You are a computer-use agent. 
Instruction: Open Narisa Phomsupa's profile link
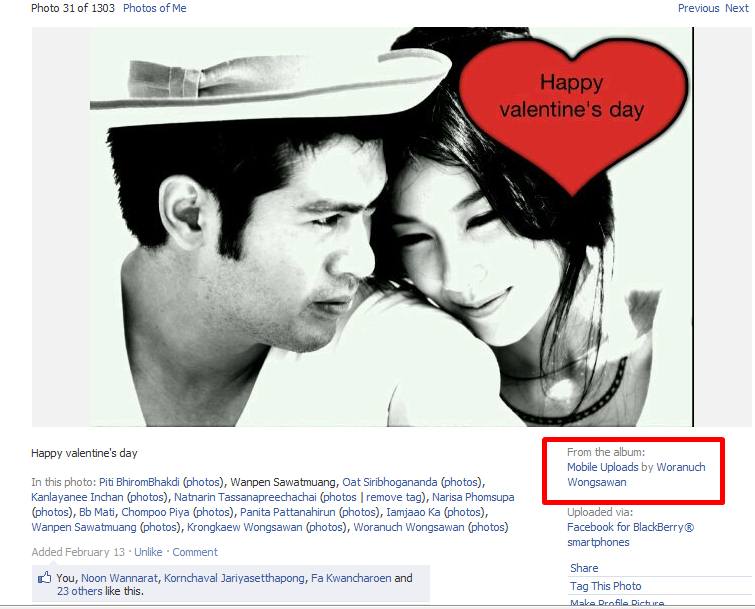coord(473,497)
